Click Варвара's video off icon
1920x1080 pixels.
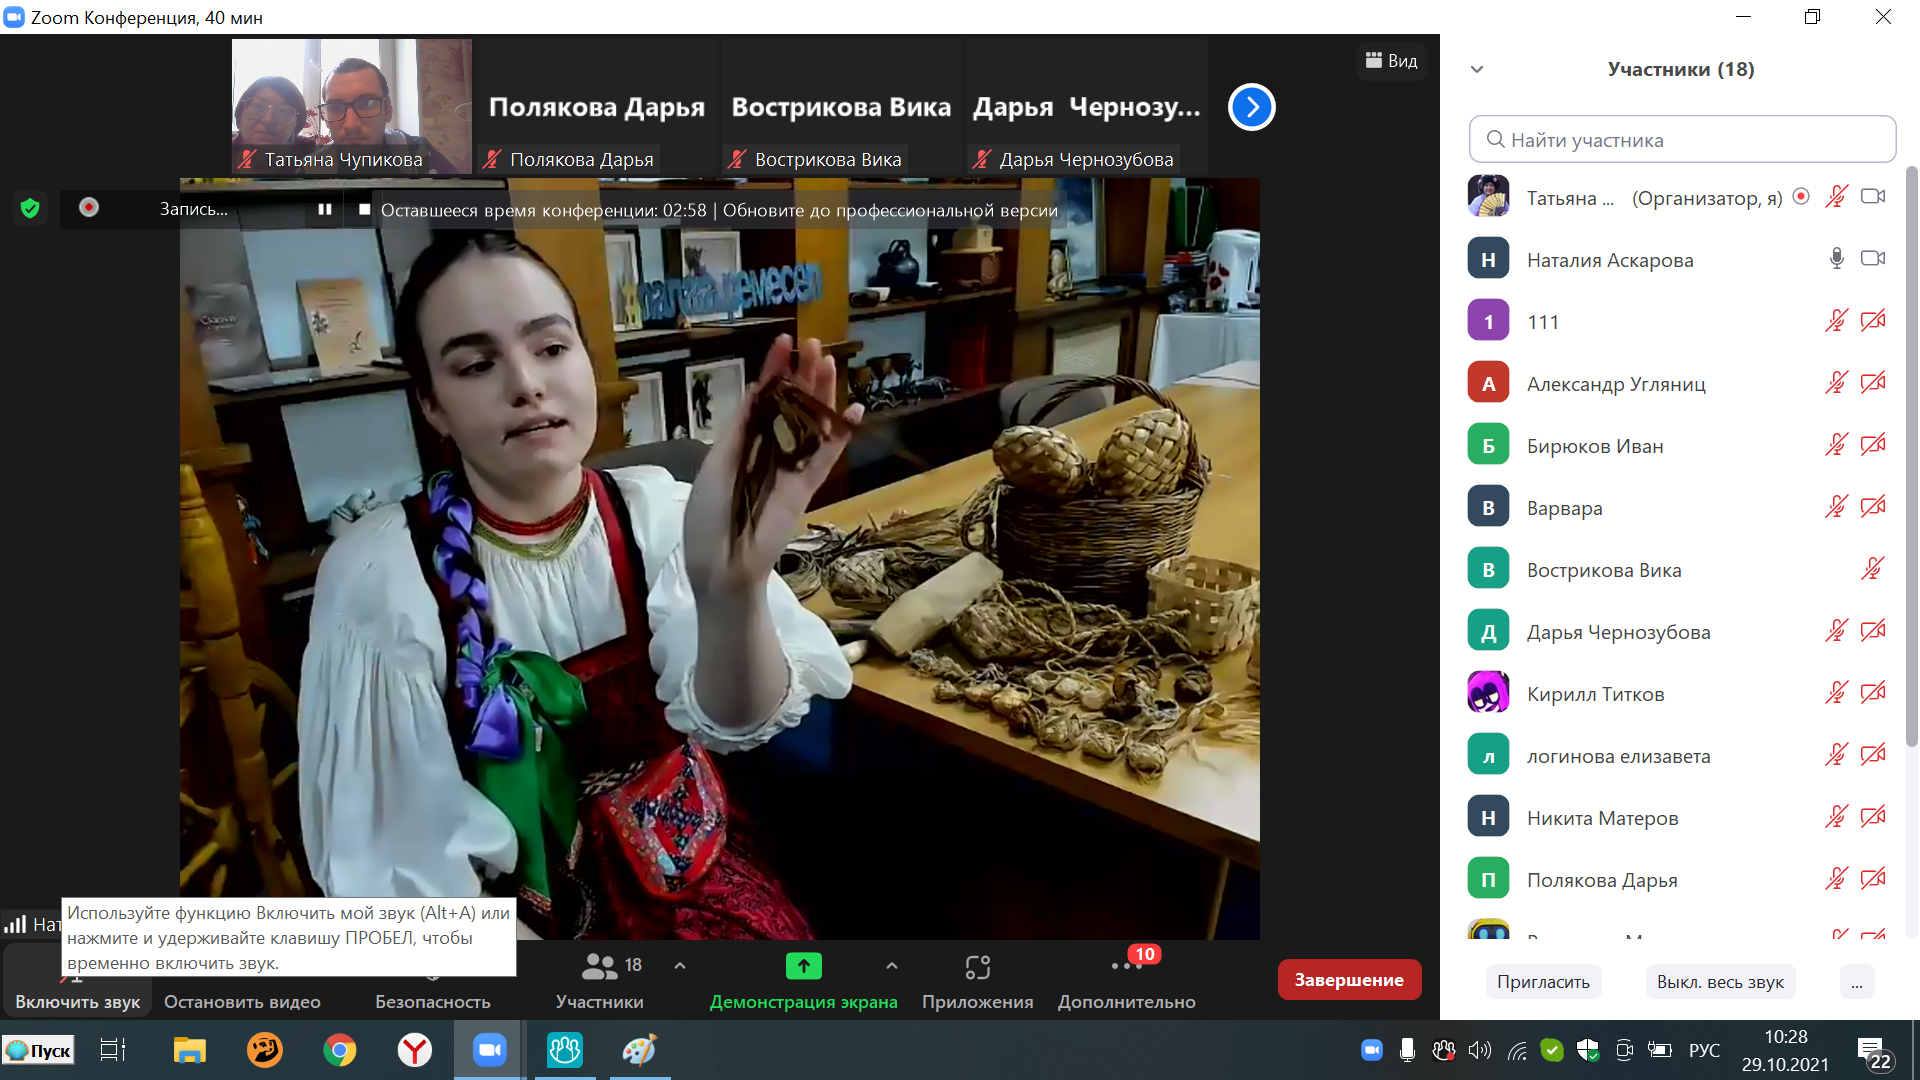click(1873, 507)
